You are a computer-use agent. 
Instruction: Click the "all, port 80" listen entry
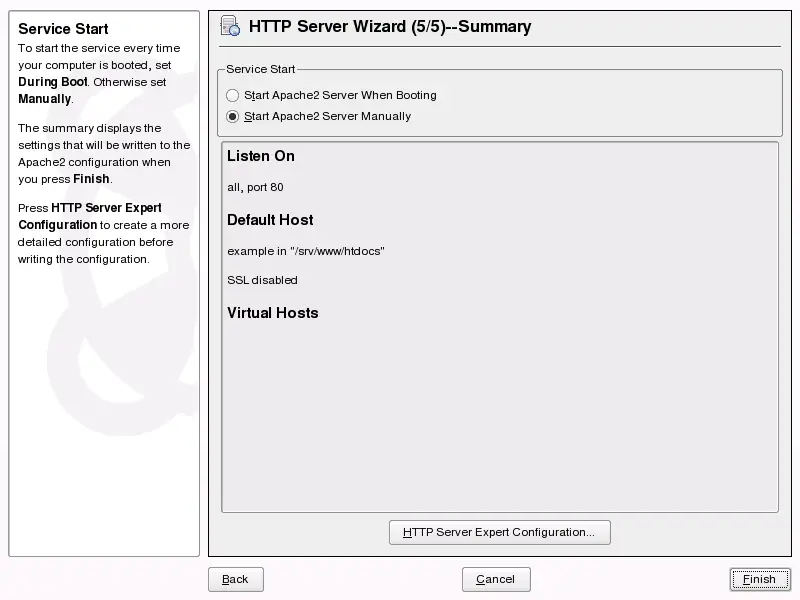(254, 186)
